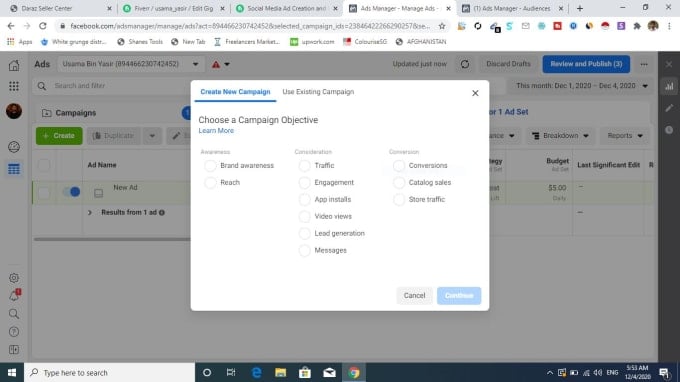Select Traffic objective
This screenshot has width=680, height=382.
(304, 166)
